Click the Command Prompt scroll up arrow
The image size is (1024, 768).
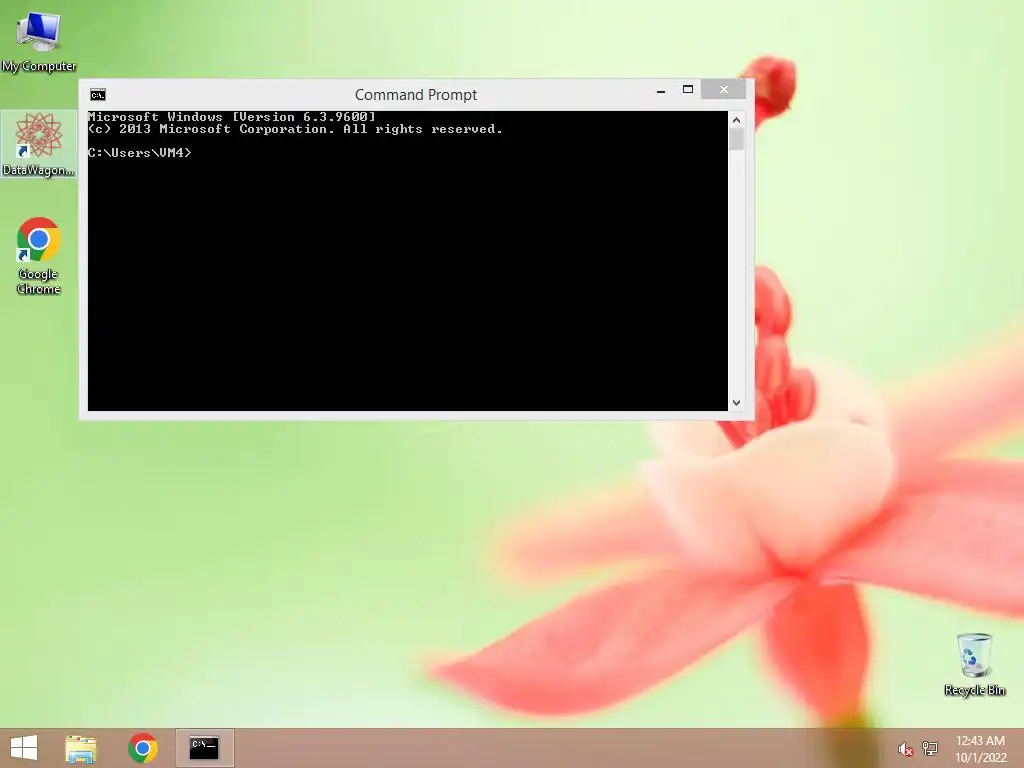(x=737, y=120)
